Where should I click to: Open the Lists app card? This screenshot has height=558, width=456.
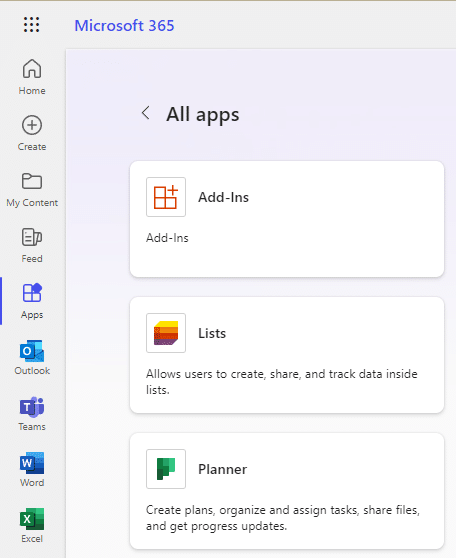(287, 355)
